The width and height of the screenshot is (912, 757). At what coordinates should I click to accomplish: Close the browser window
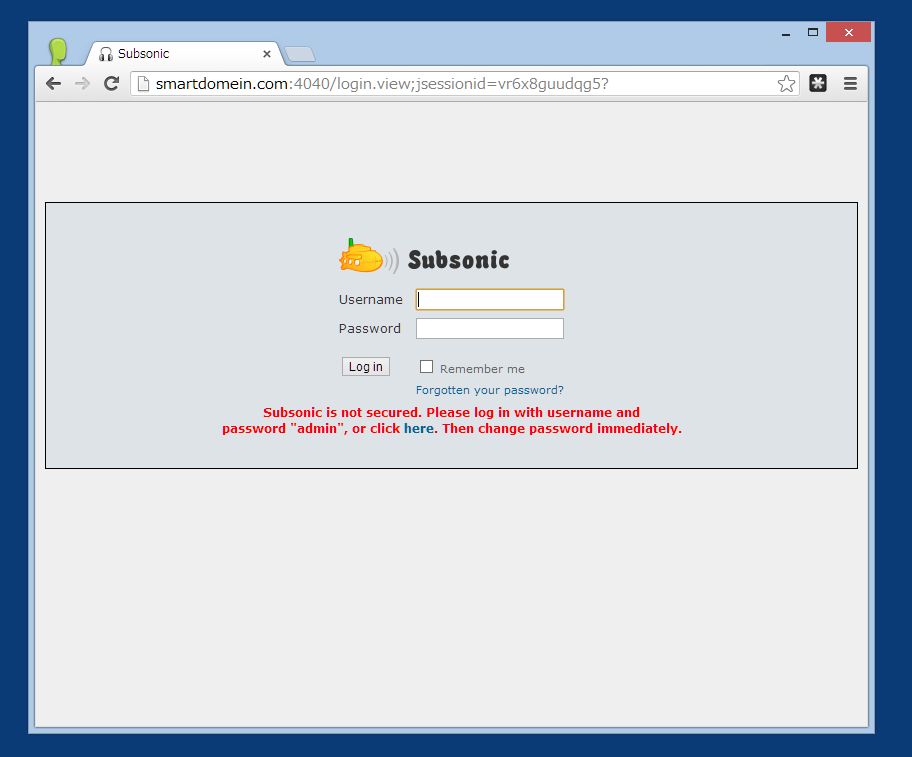coord(849,33)
